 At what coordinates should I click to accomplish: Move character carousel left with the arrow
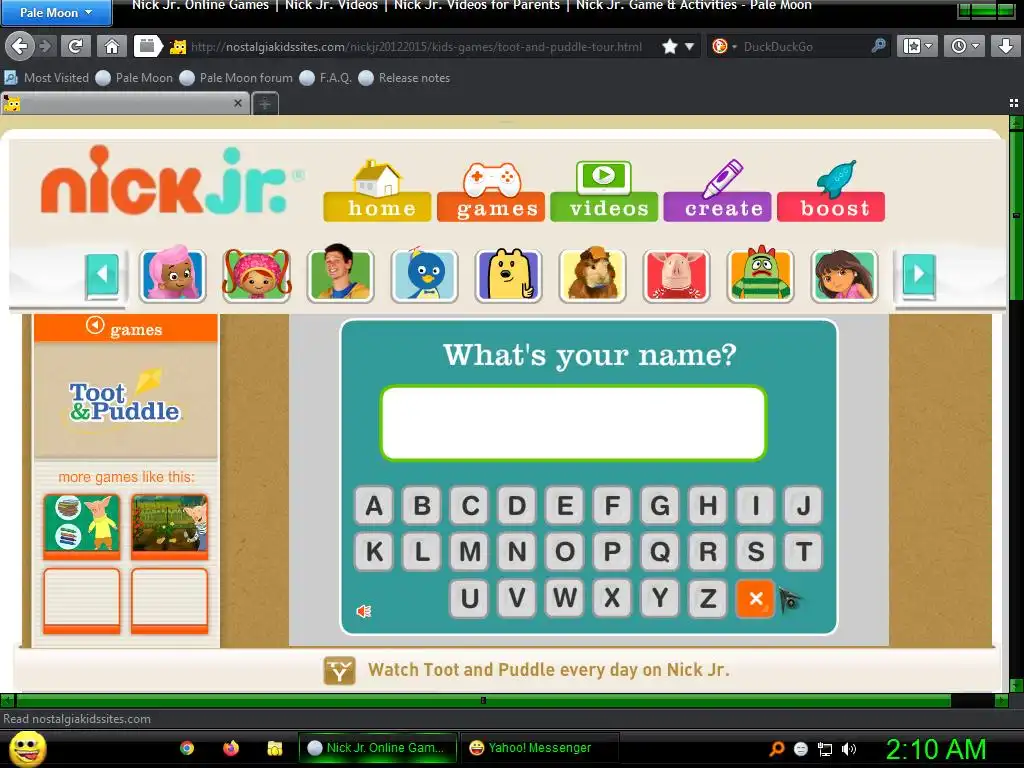point(103,274)
